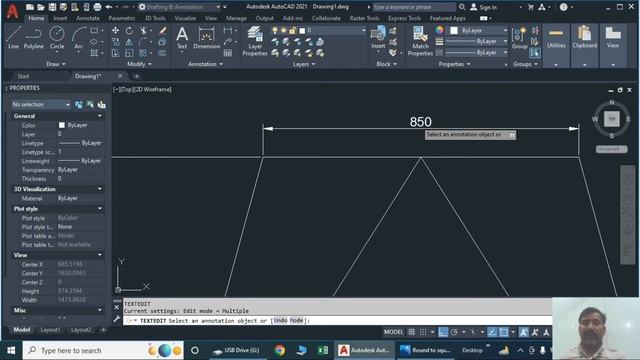Screen dimensions: 640x360
Task: Click the TOP face of the ViewCube
Action: coord(611,119)
